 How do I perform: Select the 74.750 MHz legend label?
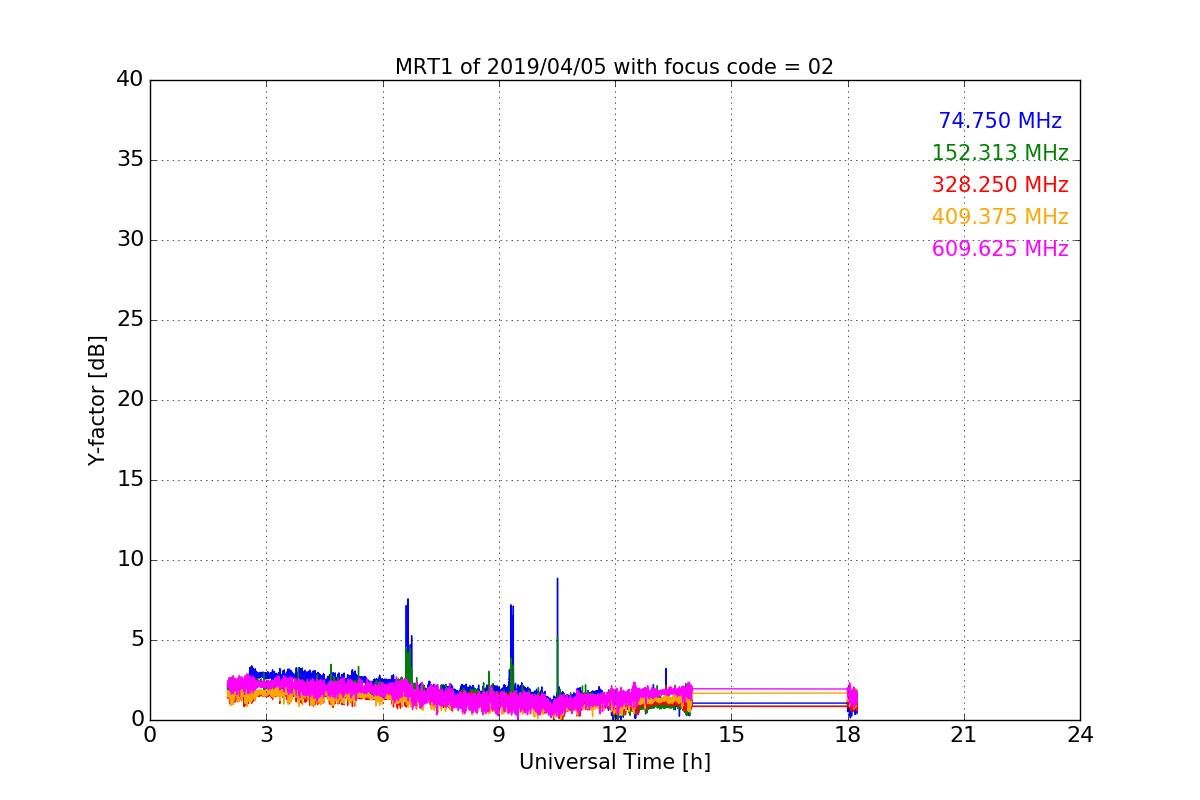coord(1000,121)
